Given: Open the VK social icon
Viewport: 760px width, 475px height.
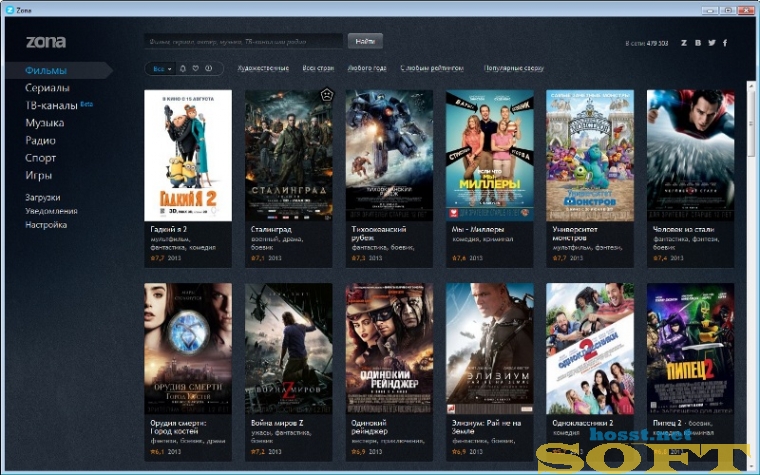Looking at the screenshot, I should [698, 43].
